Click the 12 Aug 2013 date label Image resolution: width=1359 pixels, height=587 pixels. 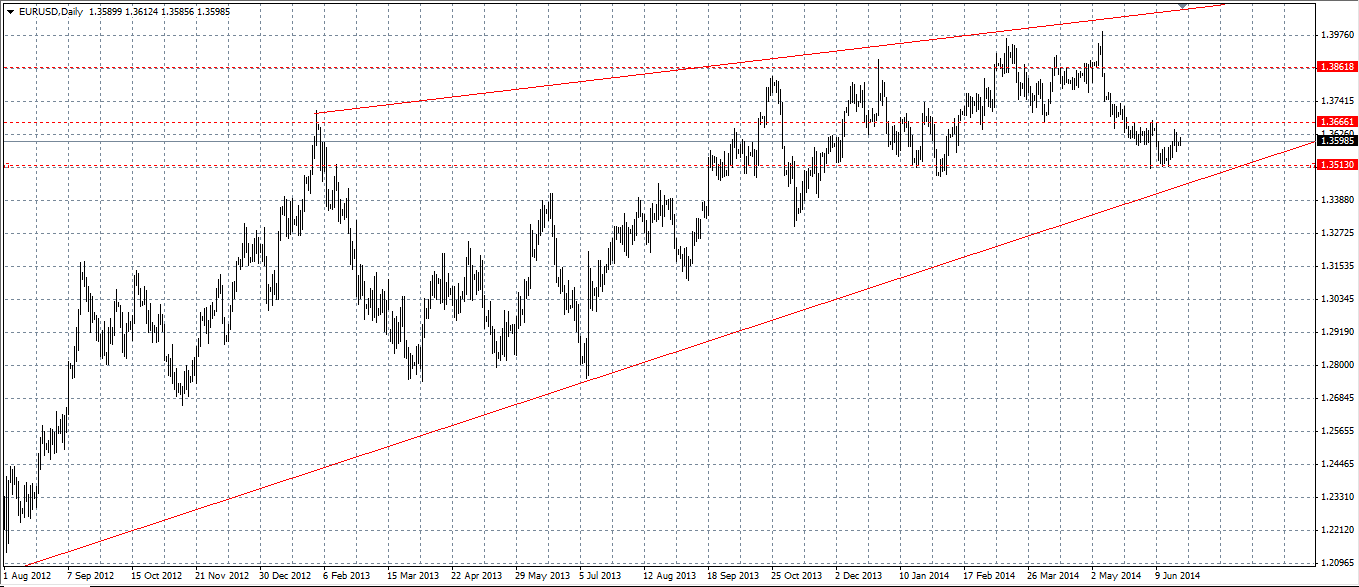click(x=670, y=577)
